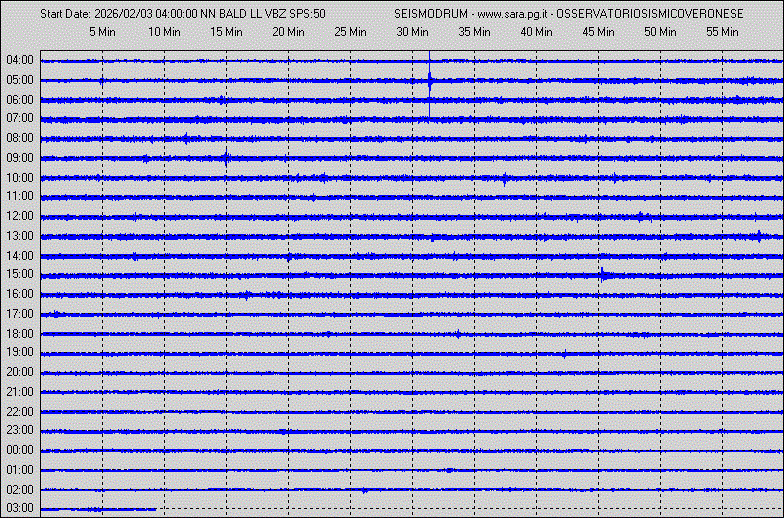Screen dimensions: 784x518
Task: Select the 09:00 trace row label
Action: point(20,158)
